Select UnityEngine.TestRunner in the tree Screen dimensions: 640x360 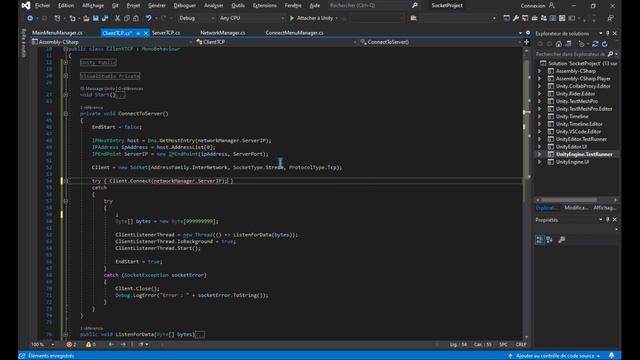tap(584, 154)
